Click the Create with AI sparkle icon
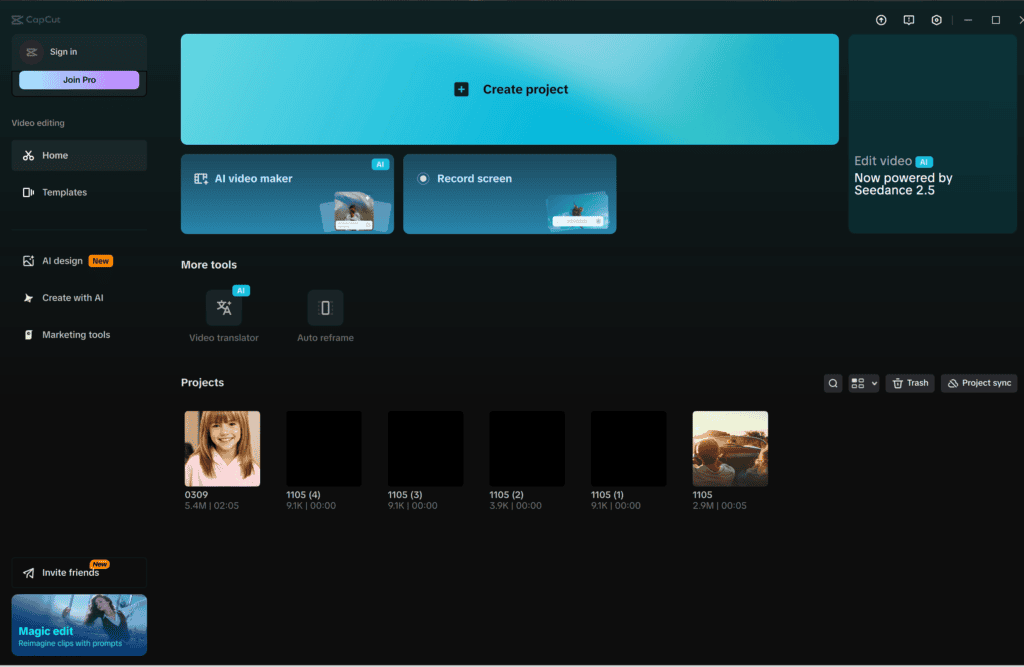Viewport: 1024px width, 667px height. (28, 298)
